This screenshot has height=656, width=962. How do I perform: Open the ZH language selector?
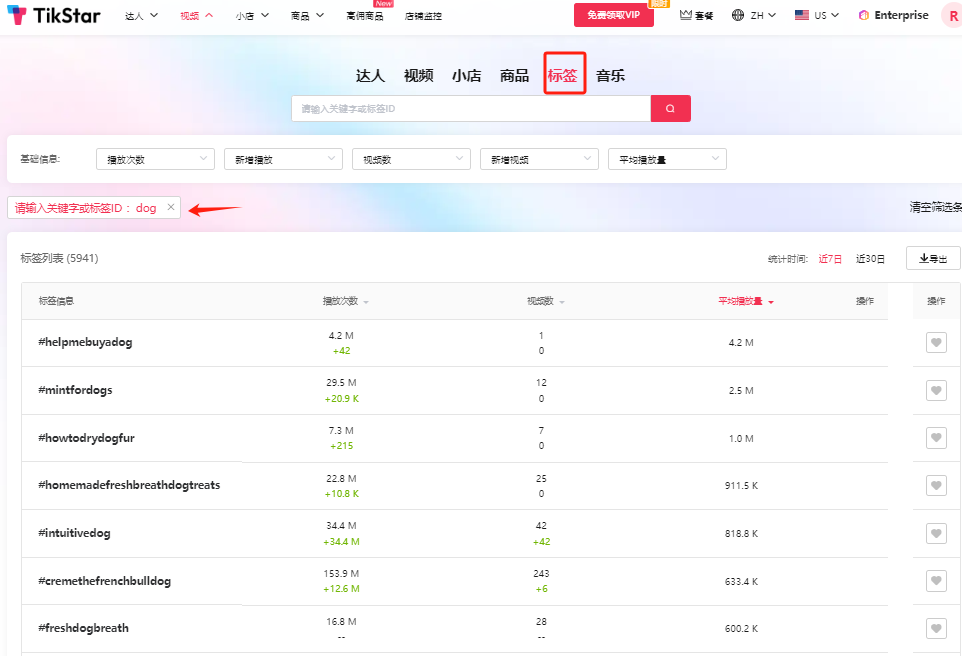coord(755,15)
